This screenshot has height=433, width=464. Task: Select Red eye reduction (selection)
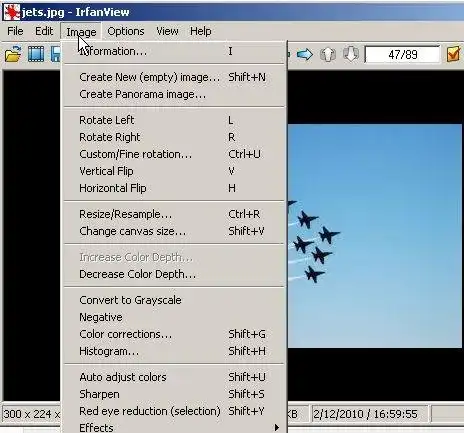tap(175, 411)
